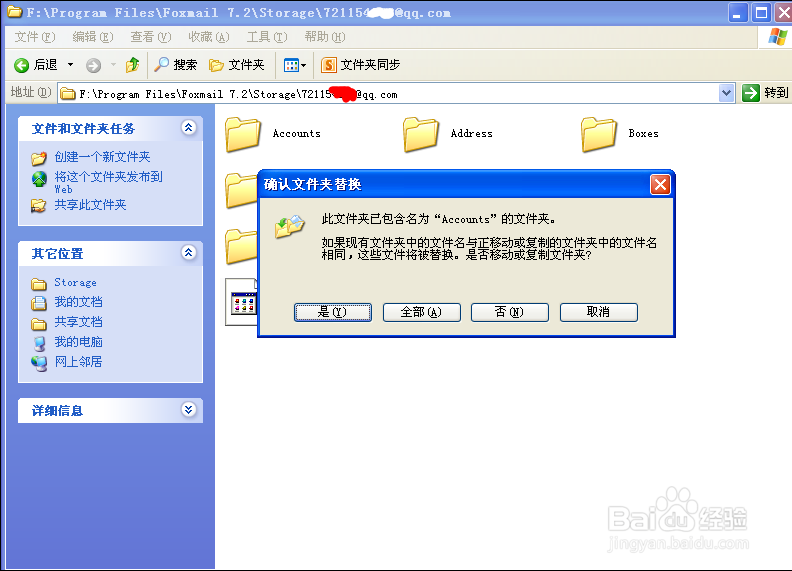Toggle the Folders (文件夹) pane button
792x571 pixels.
236,65
